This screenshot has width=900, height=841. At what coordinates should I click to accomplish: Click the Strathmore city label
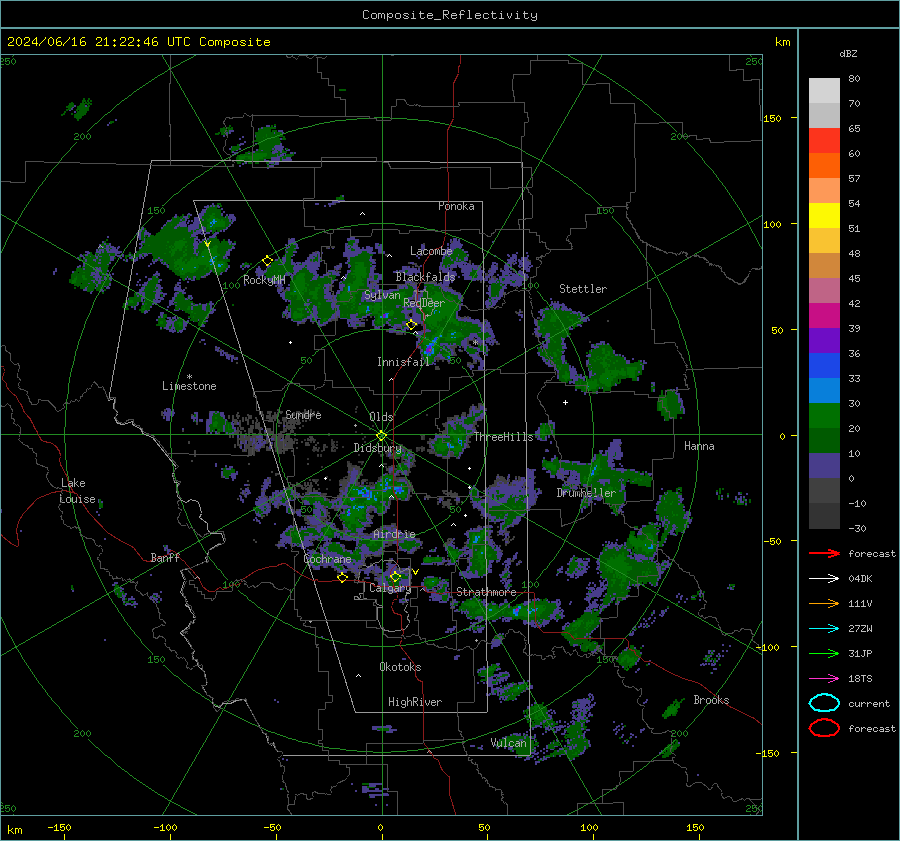(x=486, y=592)
